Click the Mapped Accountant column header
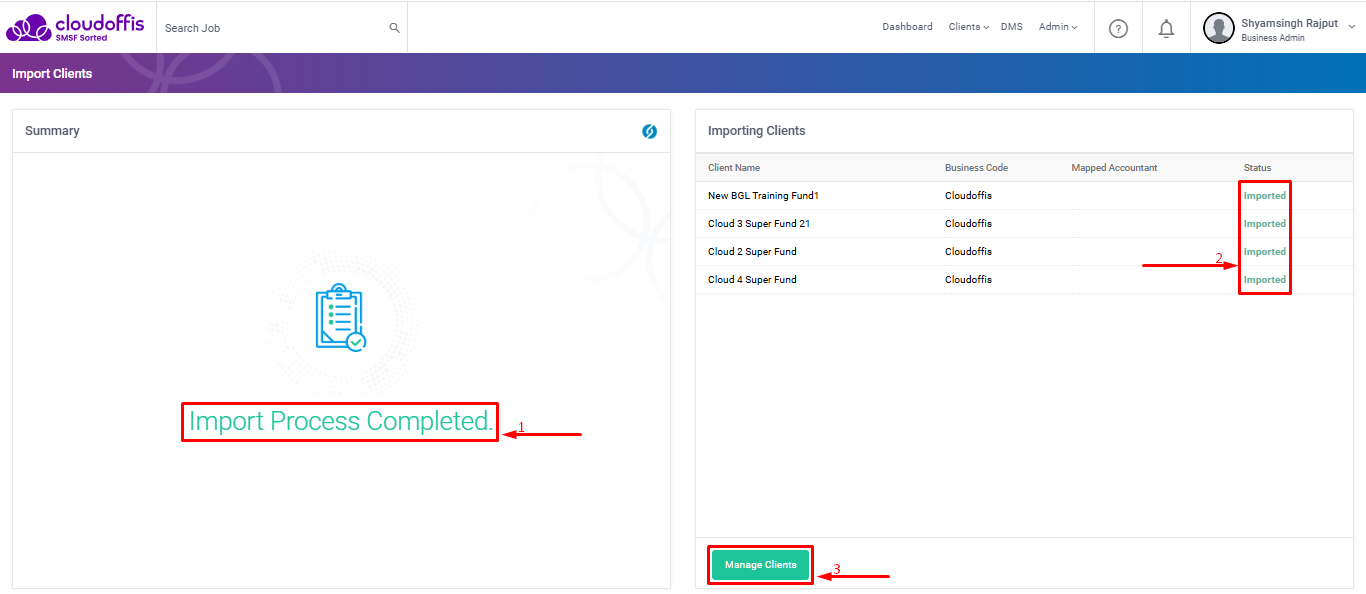This screenshot has height=594, width=1366. click(x=1114, y=168)
